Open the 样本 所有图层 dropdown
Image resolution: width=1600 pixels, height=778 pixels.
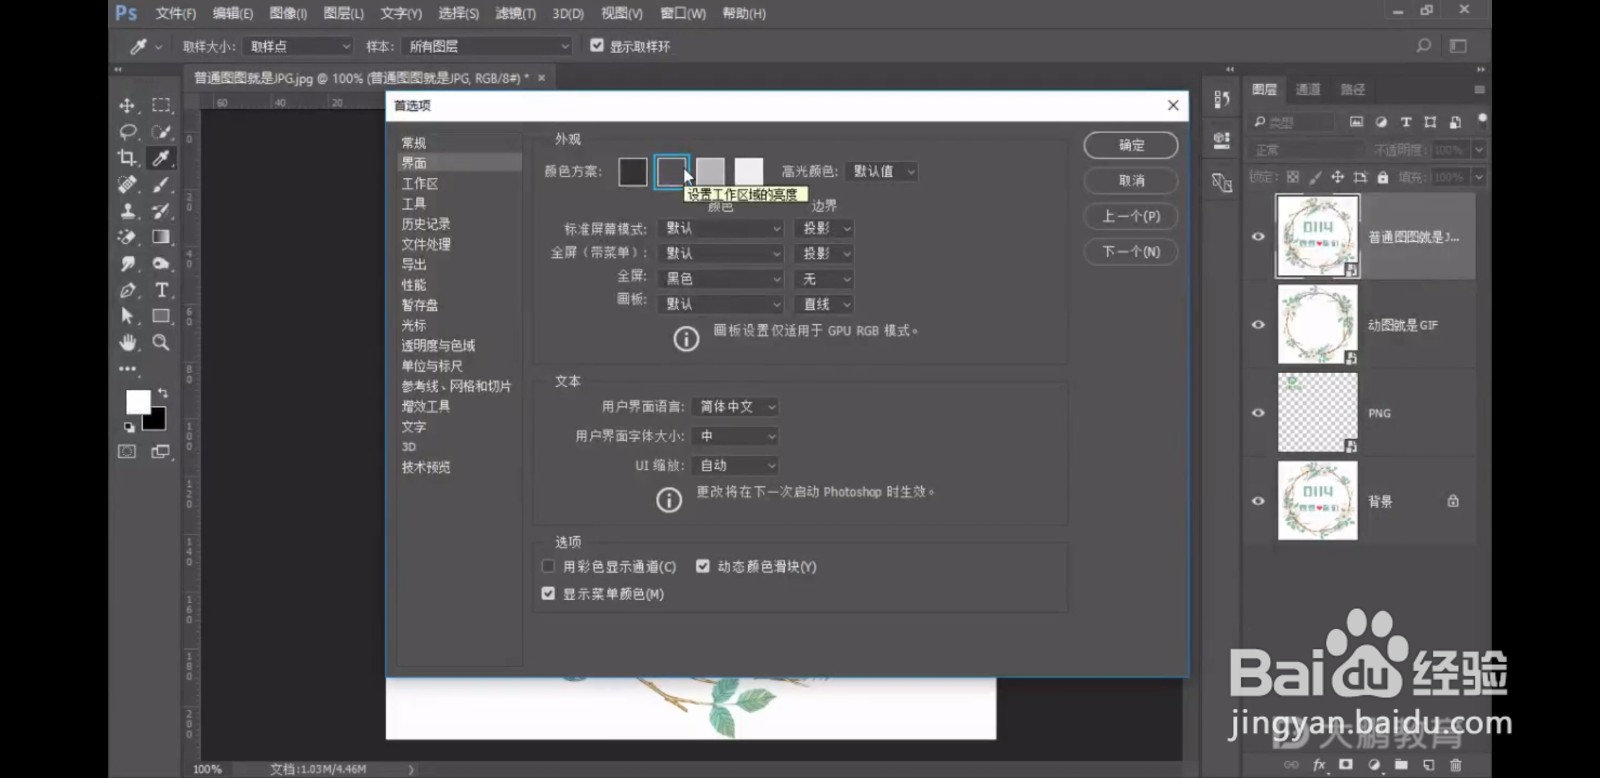click(x=487, y=46)
